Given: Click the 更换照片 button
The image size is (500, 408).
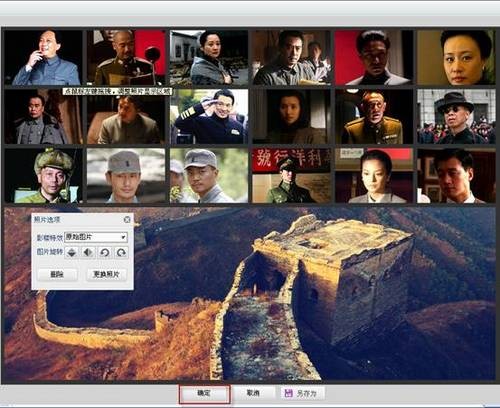Looking at the screenshot, I should [106, 274].
